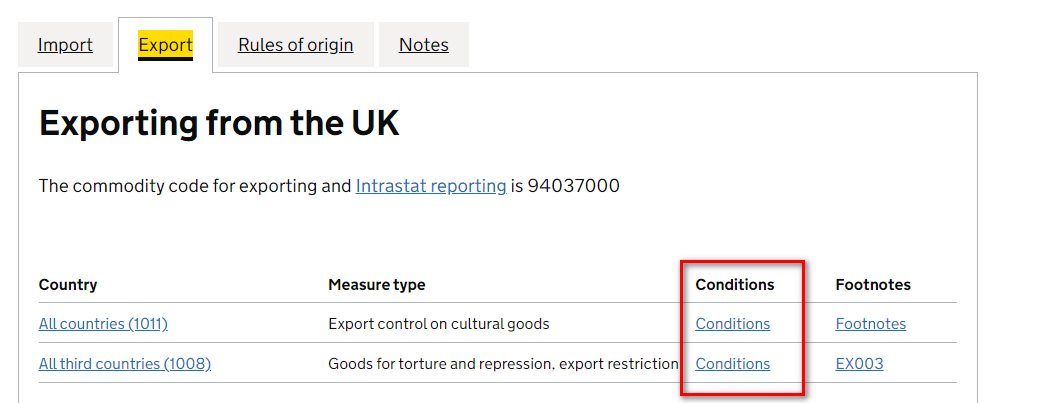This screenshot has width=1057, height=403.
Task: View Conditions for torture goods export restriction
Action: [x=733, y=364]
